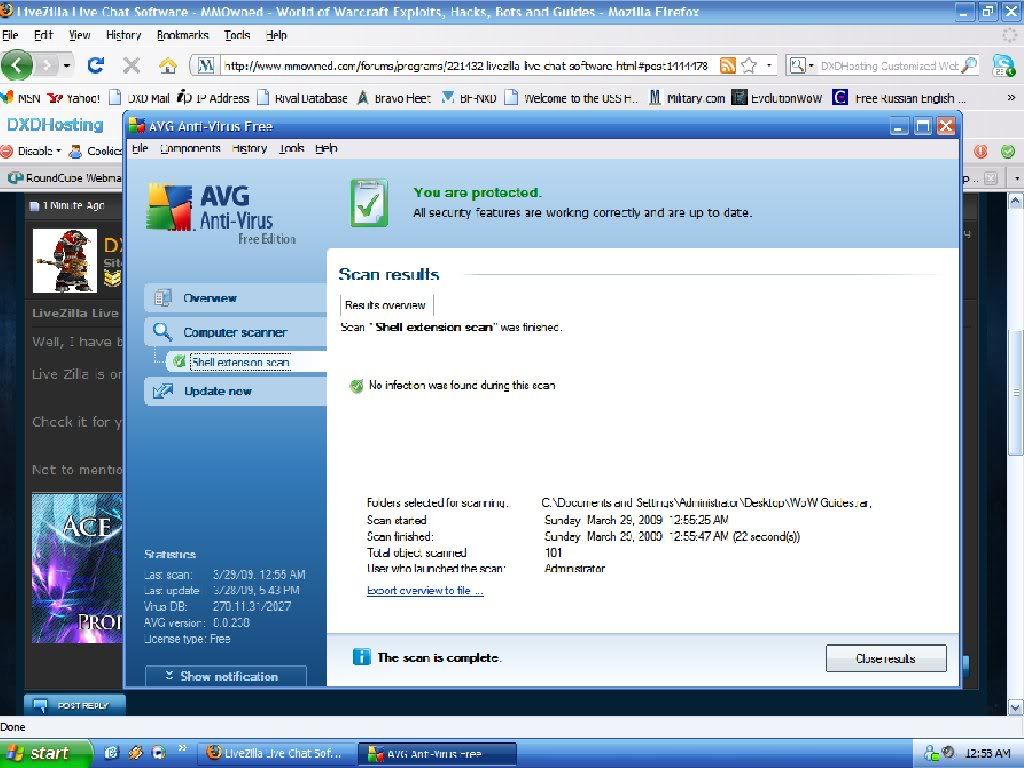Expand the quick launch overflow chevron
The image size is (1024, 768).
[183, 748]
